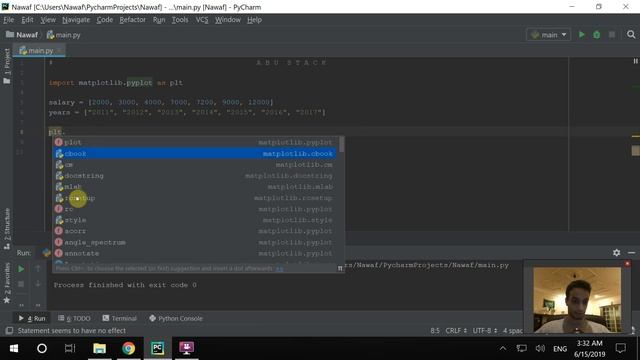The height and width of the screenshot is (360, 640).
Task: Click the PyCharm taskbar icon
Action: (158, 349)
